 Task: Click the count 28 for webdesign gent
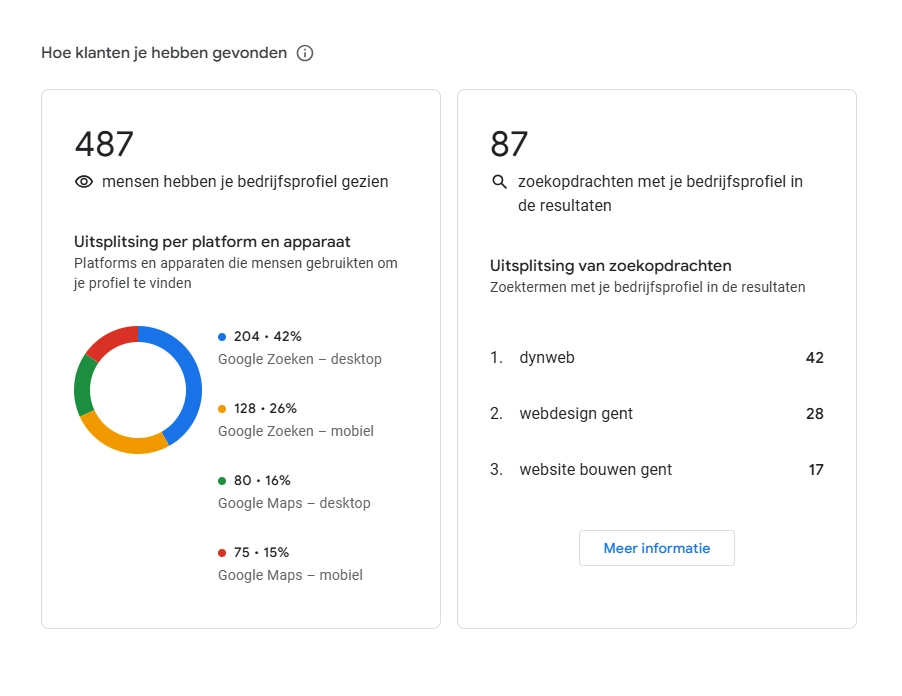pyautogui.click(x=815, y=414)
